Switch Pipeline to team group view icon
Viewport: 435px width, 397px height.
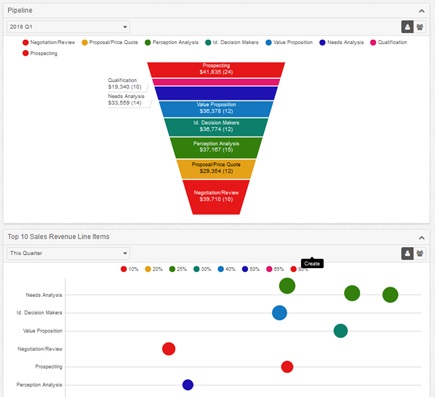point(420,27)
